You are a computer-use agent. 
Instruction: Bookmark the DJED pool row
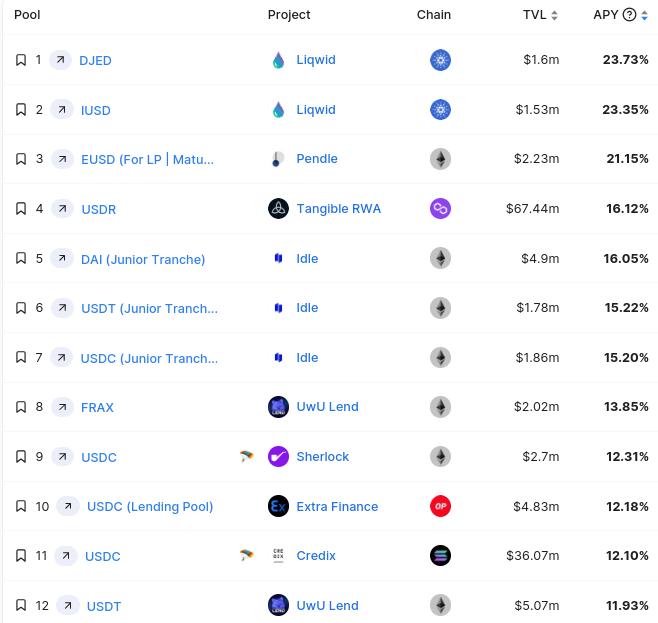(21, 60)
